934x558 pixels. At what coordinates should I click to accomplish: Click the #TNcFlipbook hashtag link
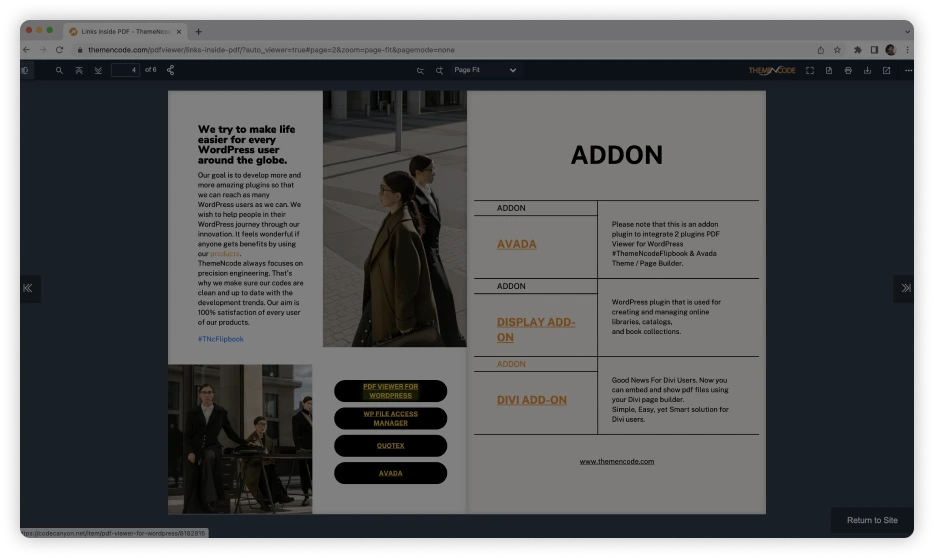click(220, 339)
